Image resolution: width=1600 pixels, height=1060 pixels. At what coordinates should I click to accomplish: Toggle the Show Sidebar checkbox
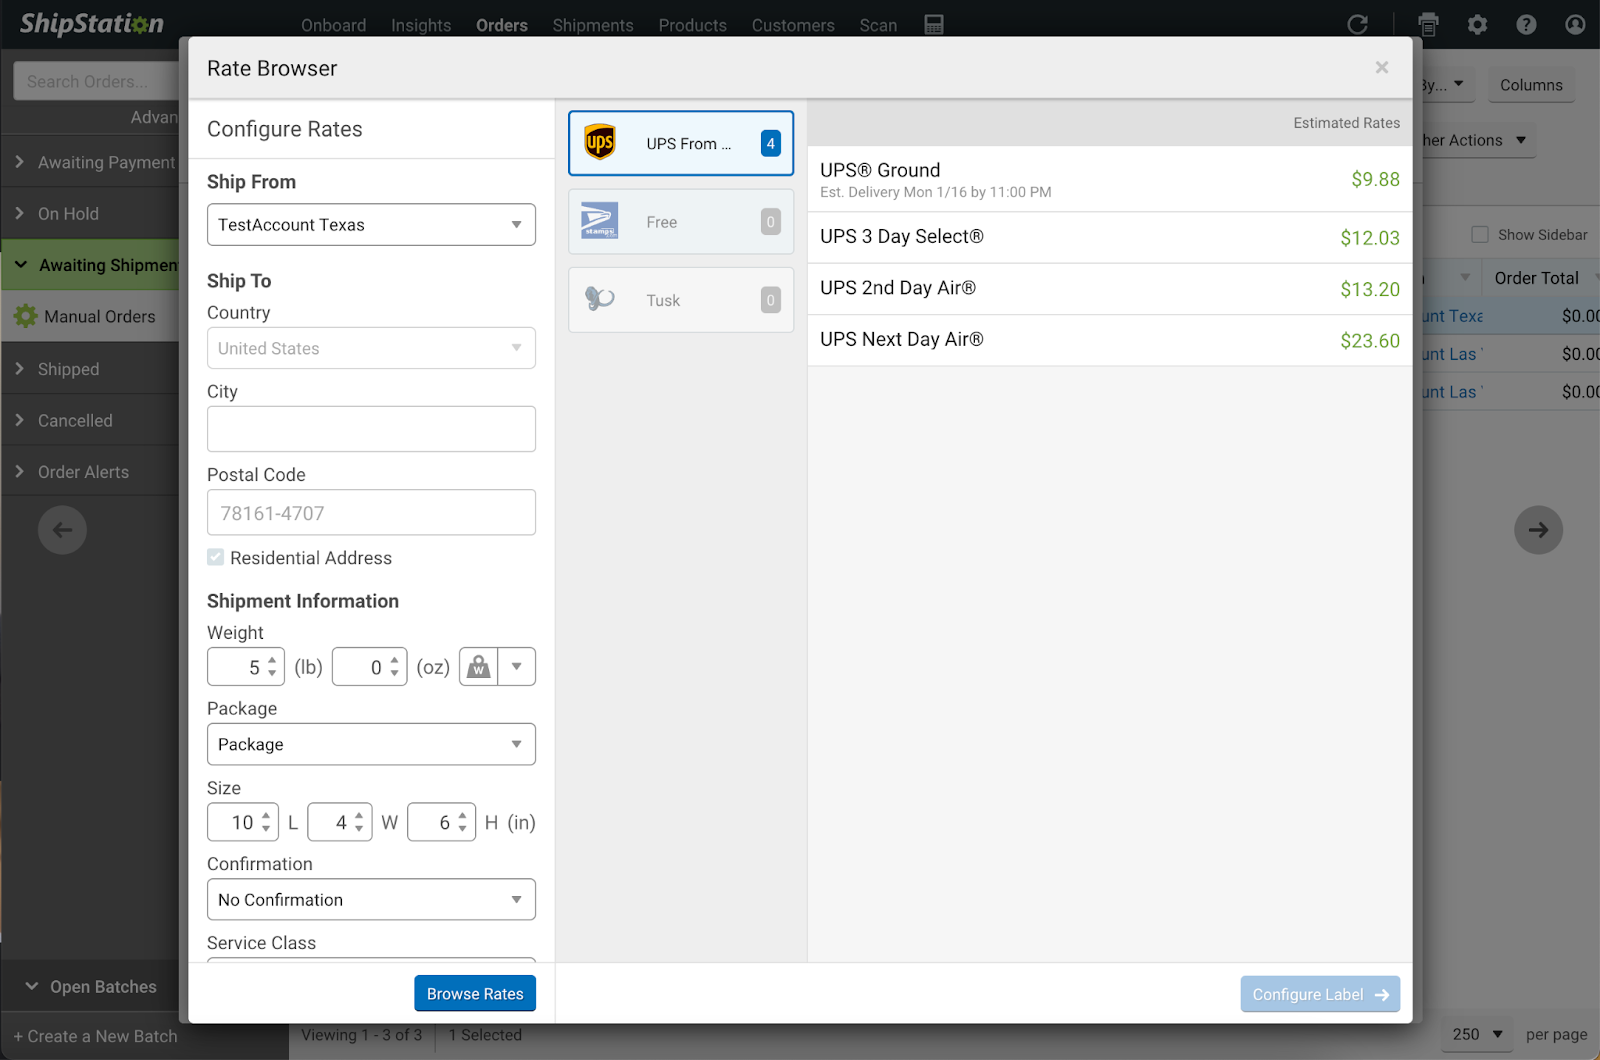click(1480, 234)
